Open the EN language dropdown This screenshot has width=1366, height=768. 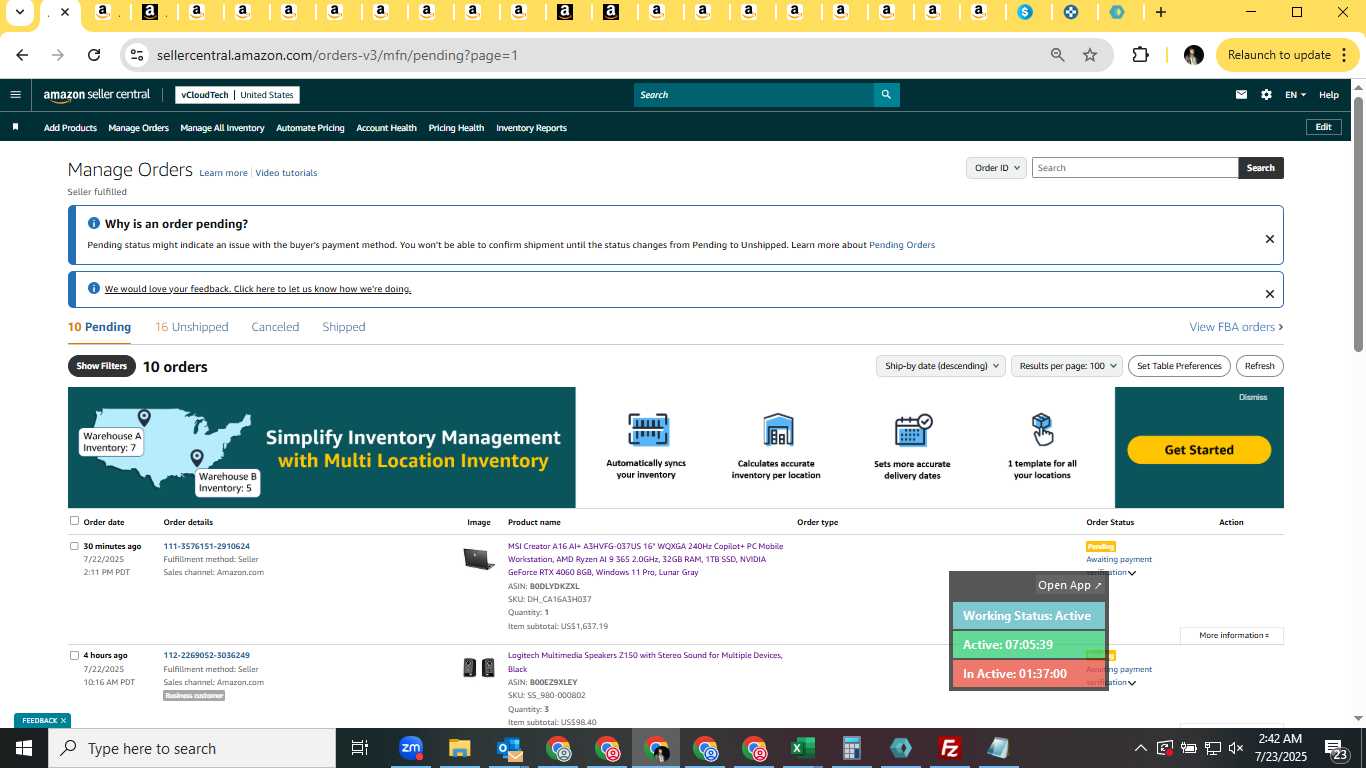tap(1295, 95)
